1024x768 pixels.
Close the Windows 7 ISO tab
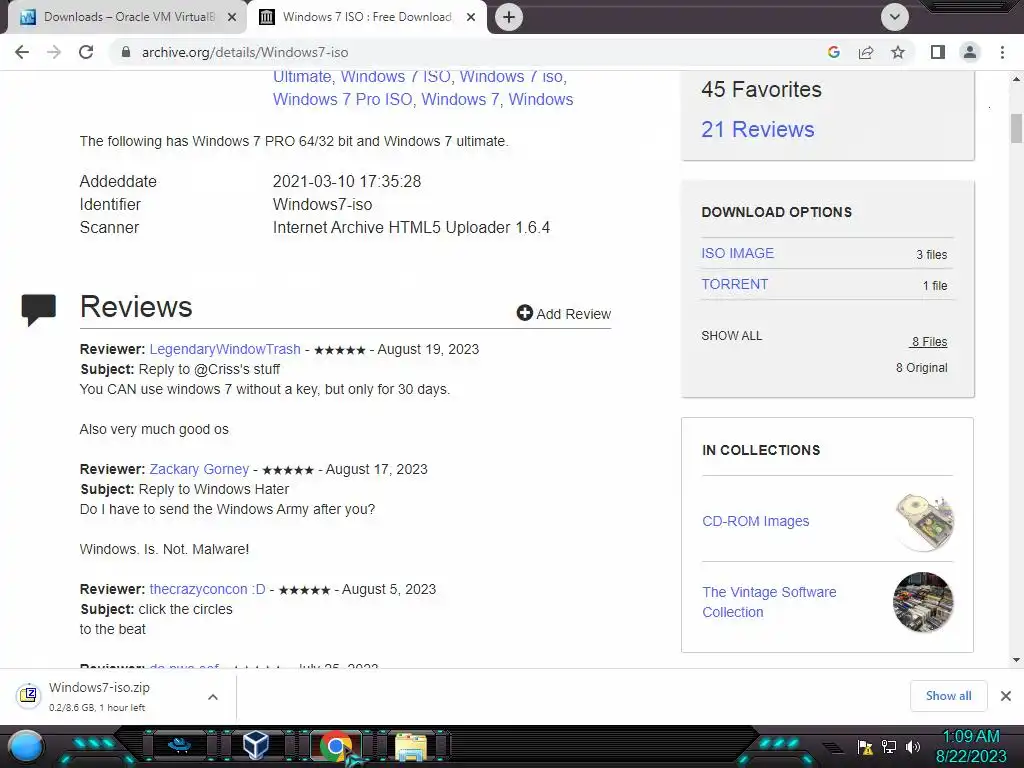pyautogui.click(x=471, y=17)
